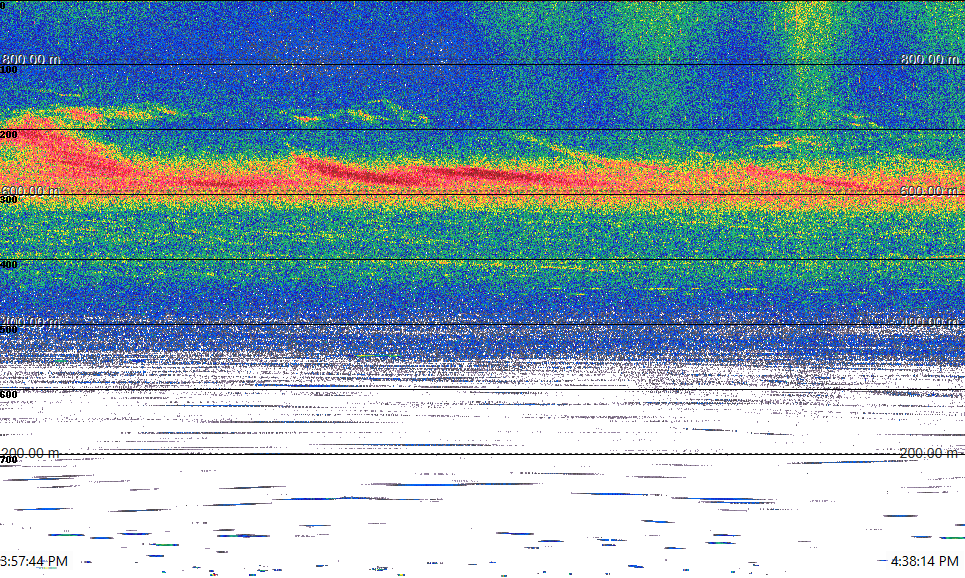Image resolution: width=965 pixels, height=578 pixels.
Task: Click the right 200.00 m altitude label
Action: pyautogui.click(x=930, y=453)
